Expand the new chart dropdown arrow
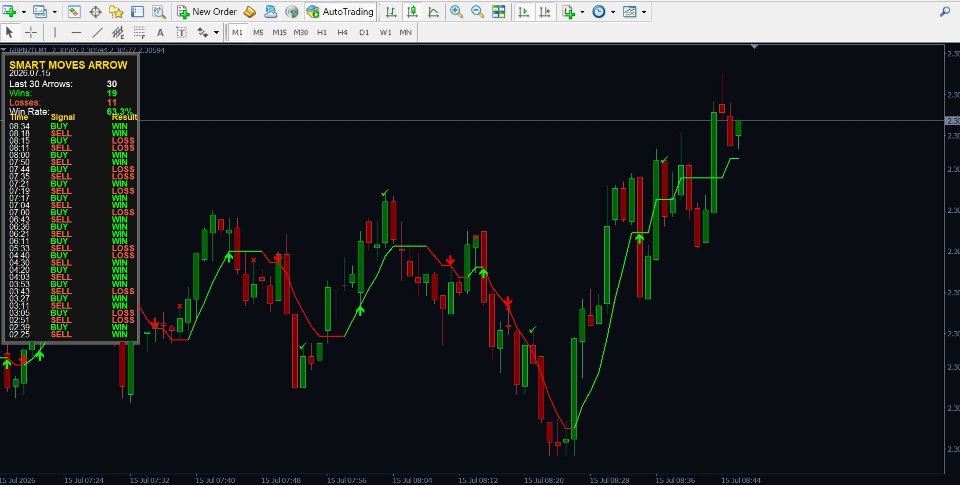The image size is (960, 485). pyautogui.click(x=24, y=12)
